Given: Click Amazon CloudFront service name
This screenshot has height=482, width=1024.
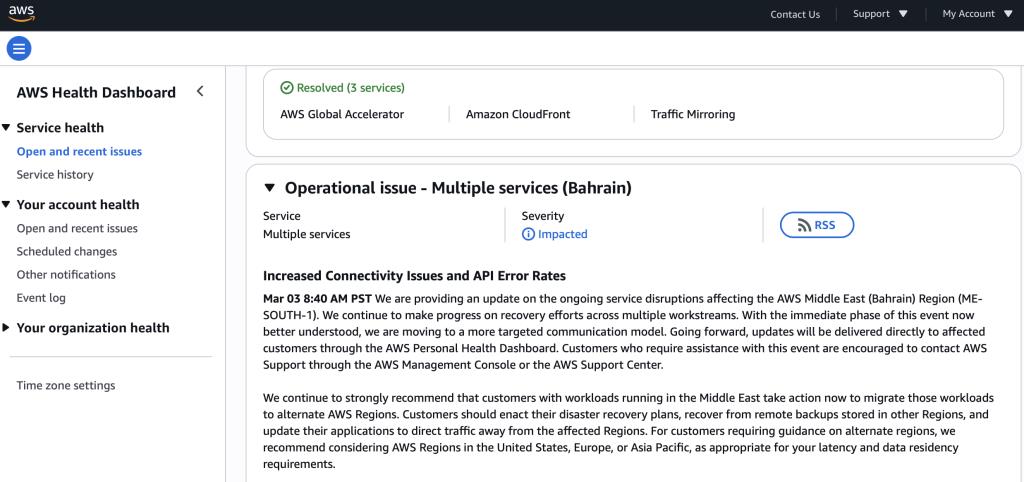Looking at the screenshot, I should (518, 114).
